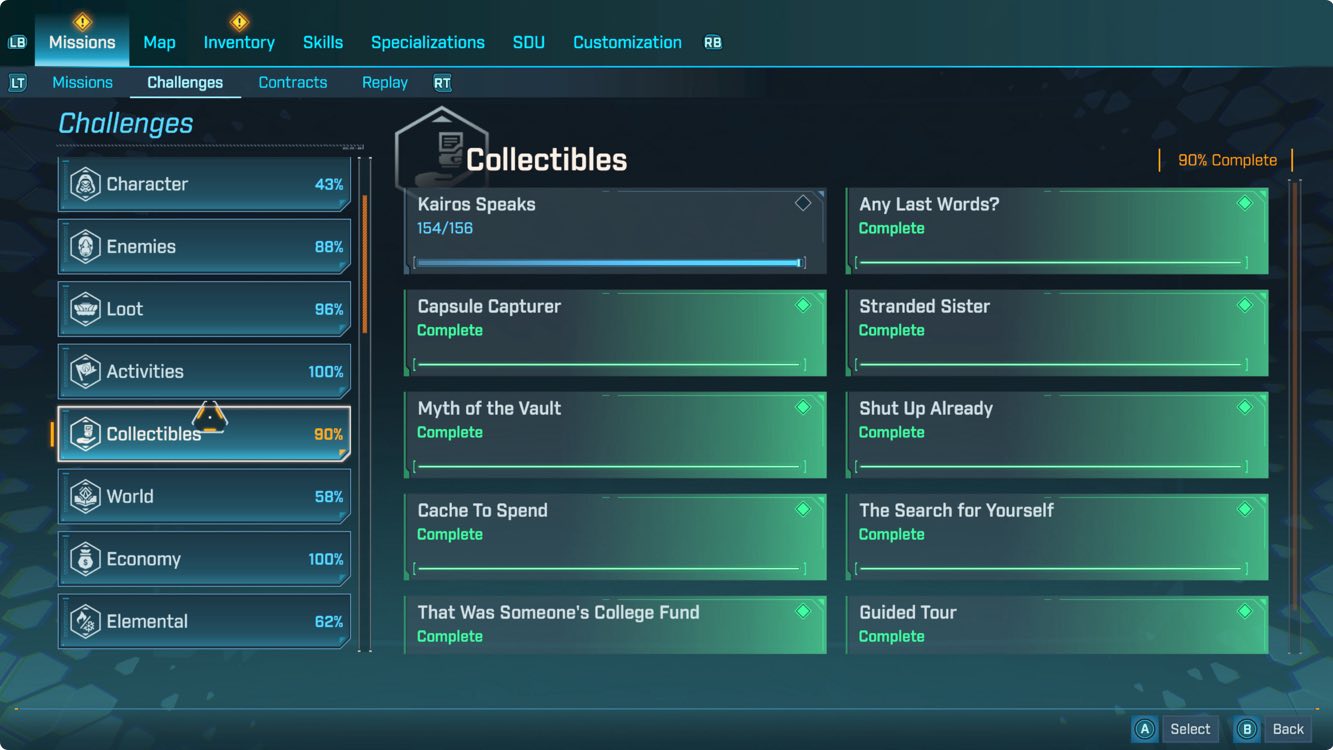This screenshot has height=750, width=1333.
Task: Open the Replay sub-tab
Action: pyautogui.click(x=385, y=82)
